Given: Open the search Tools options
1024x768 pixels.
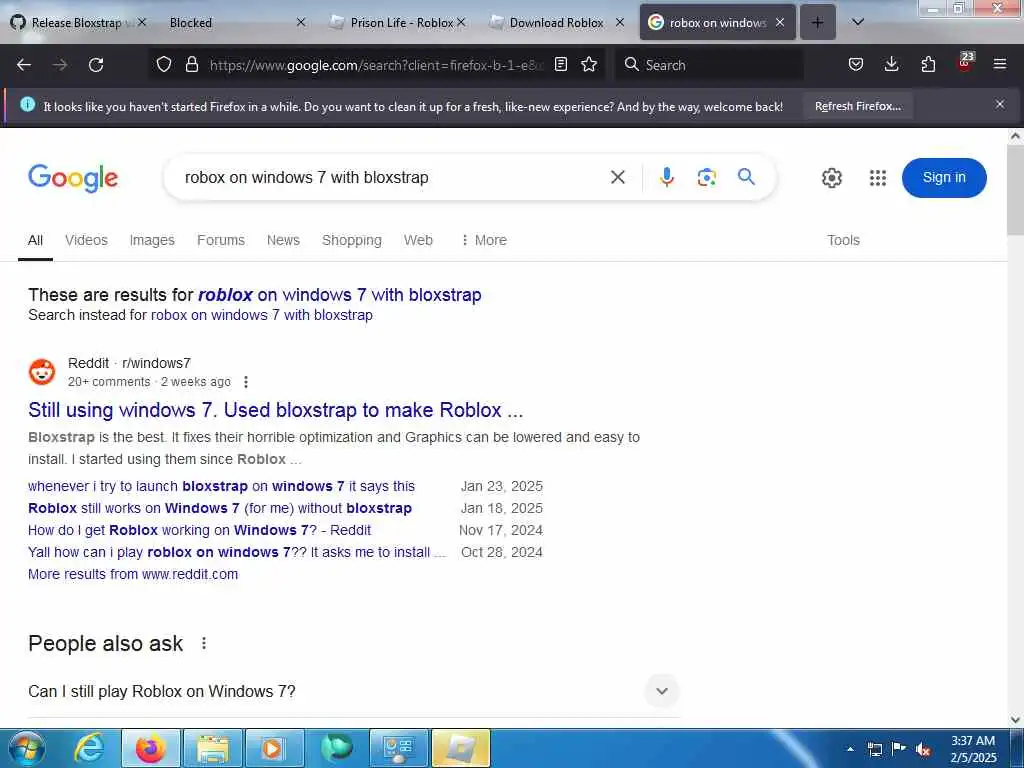Looking at the screenshot, I should (x=843, y=240).
